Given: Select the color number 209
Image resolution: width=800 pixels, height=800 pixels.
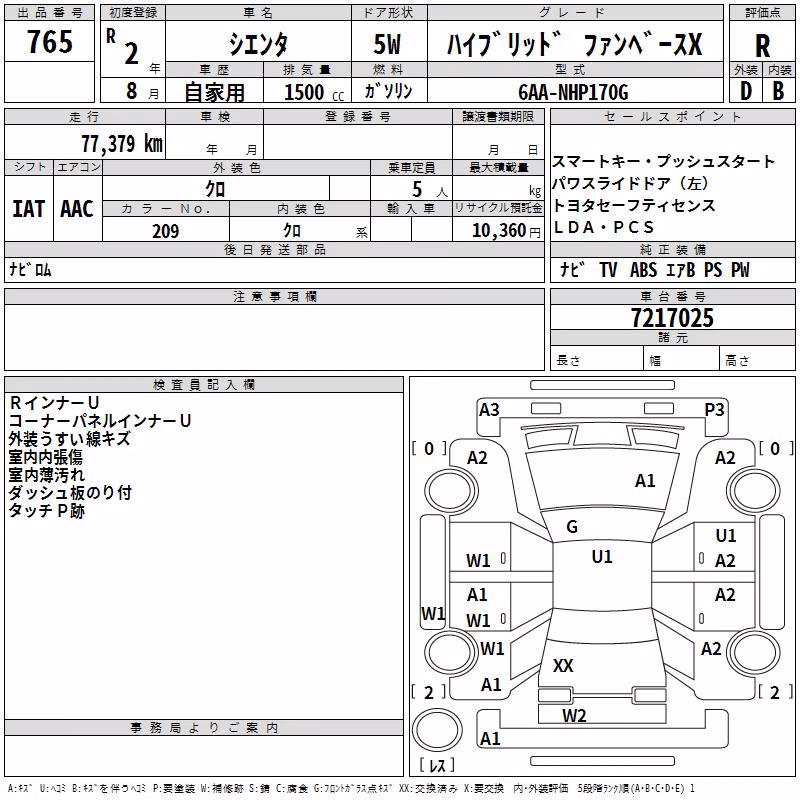Looking at the screenshot, I should [x=165, y=231].
